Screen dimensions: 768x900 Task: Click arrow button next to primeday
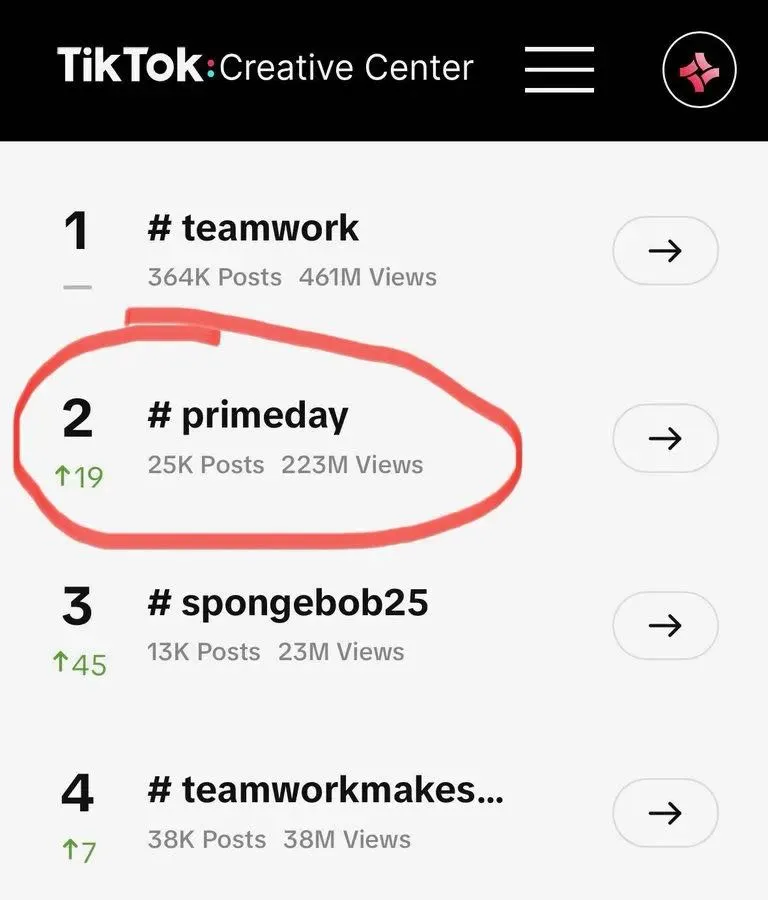click(x=665, y=438)
